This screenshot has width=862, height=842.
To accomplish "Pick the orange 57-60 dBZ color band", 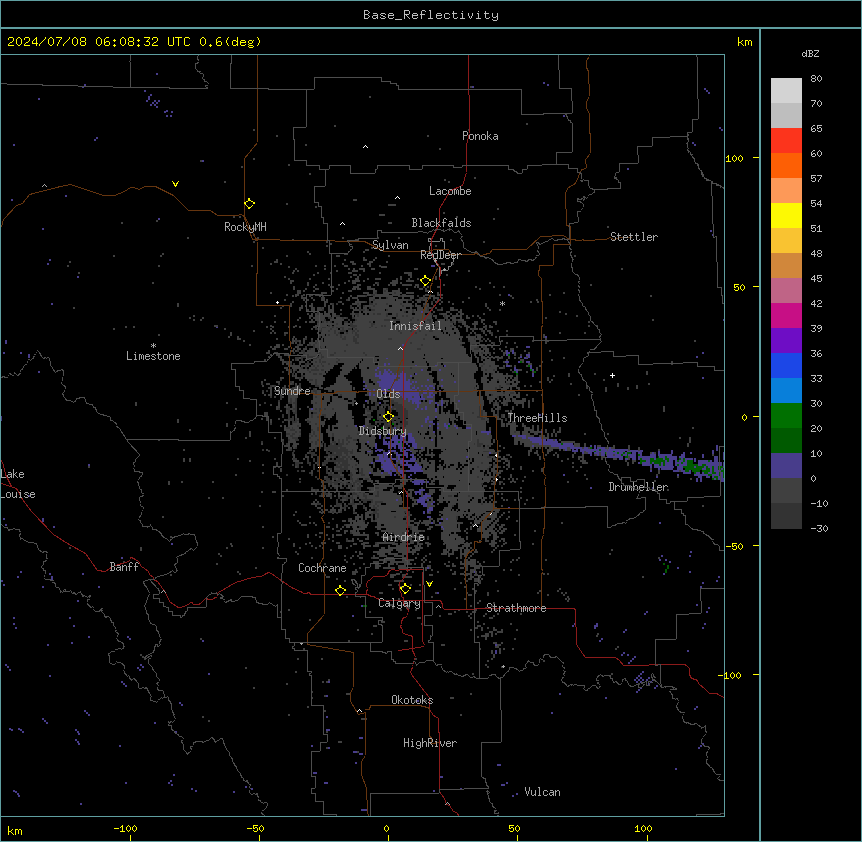I will pos(786,165).
